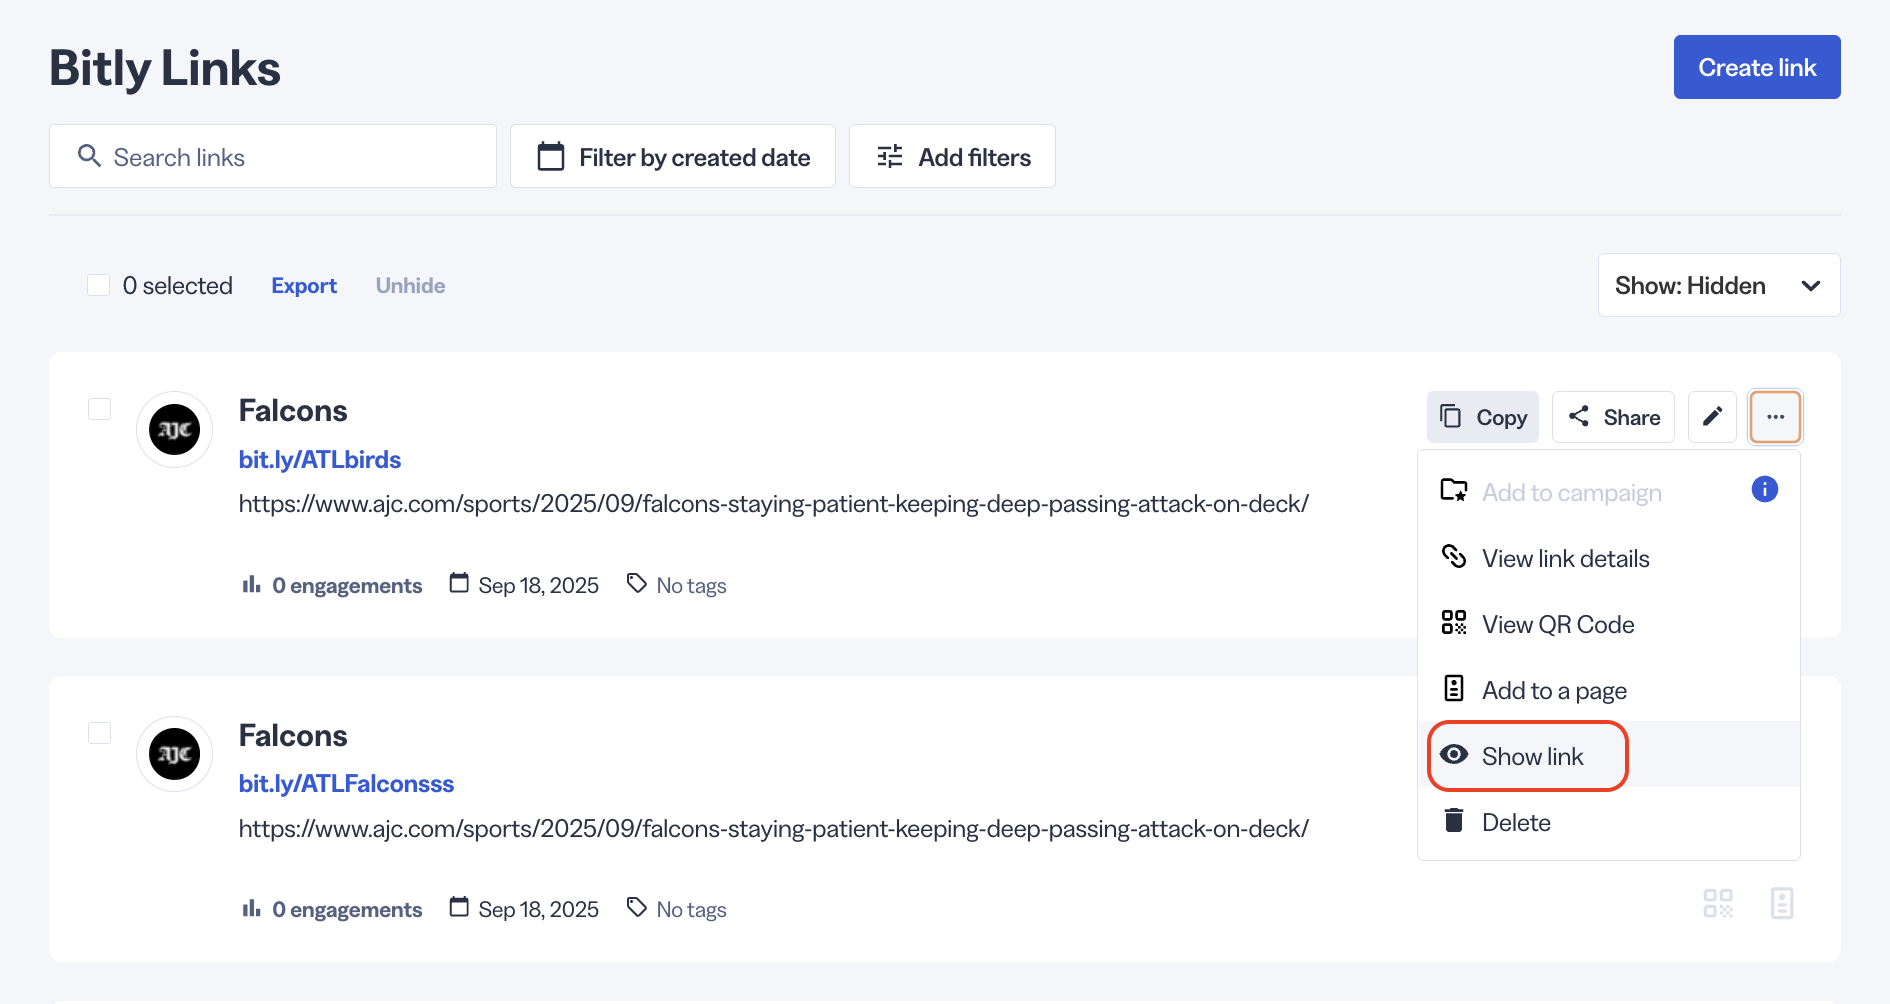
Task: Share the first Falcons link
Action: (1613, 417)
